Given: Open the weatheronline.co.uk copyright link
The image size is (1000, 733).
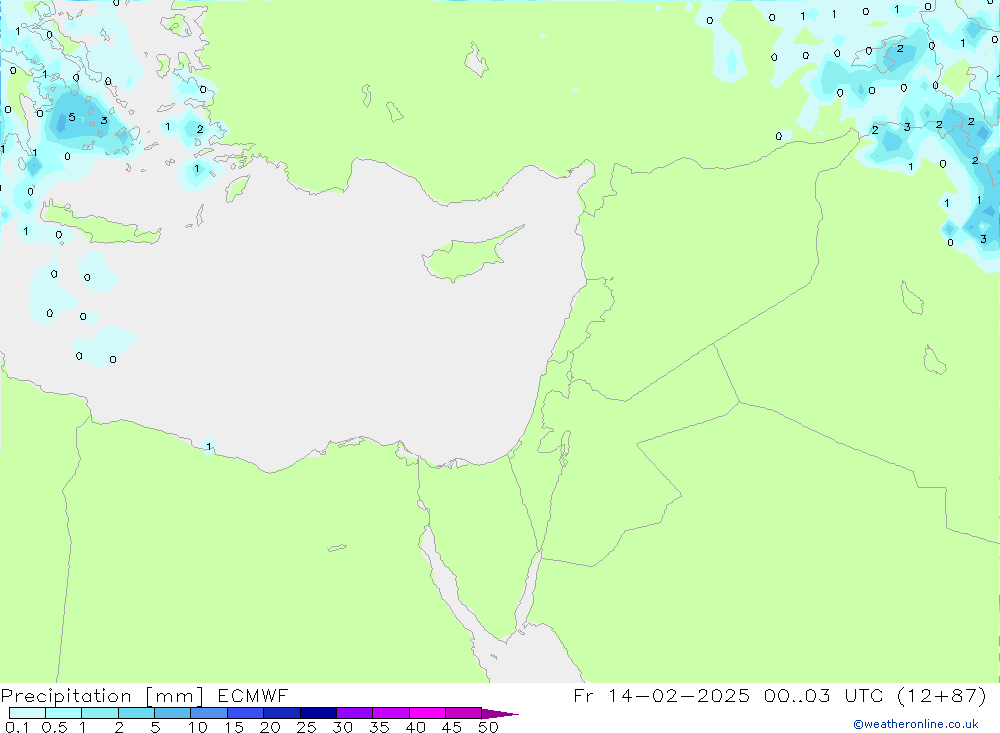Looking at the screenshot, I should tap(916, 724).
